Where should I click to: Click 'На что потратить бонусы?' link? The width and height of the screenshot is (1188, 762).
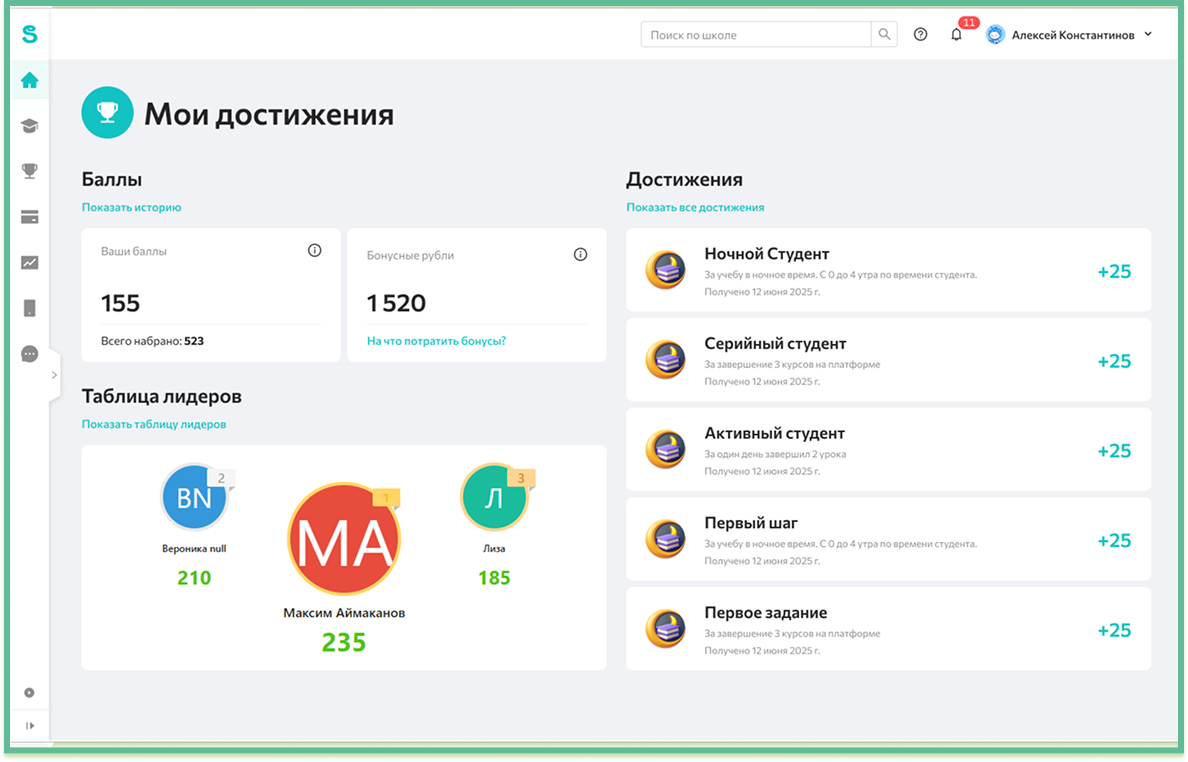[436, 341]
